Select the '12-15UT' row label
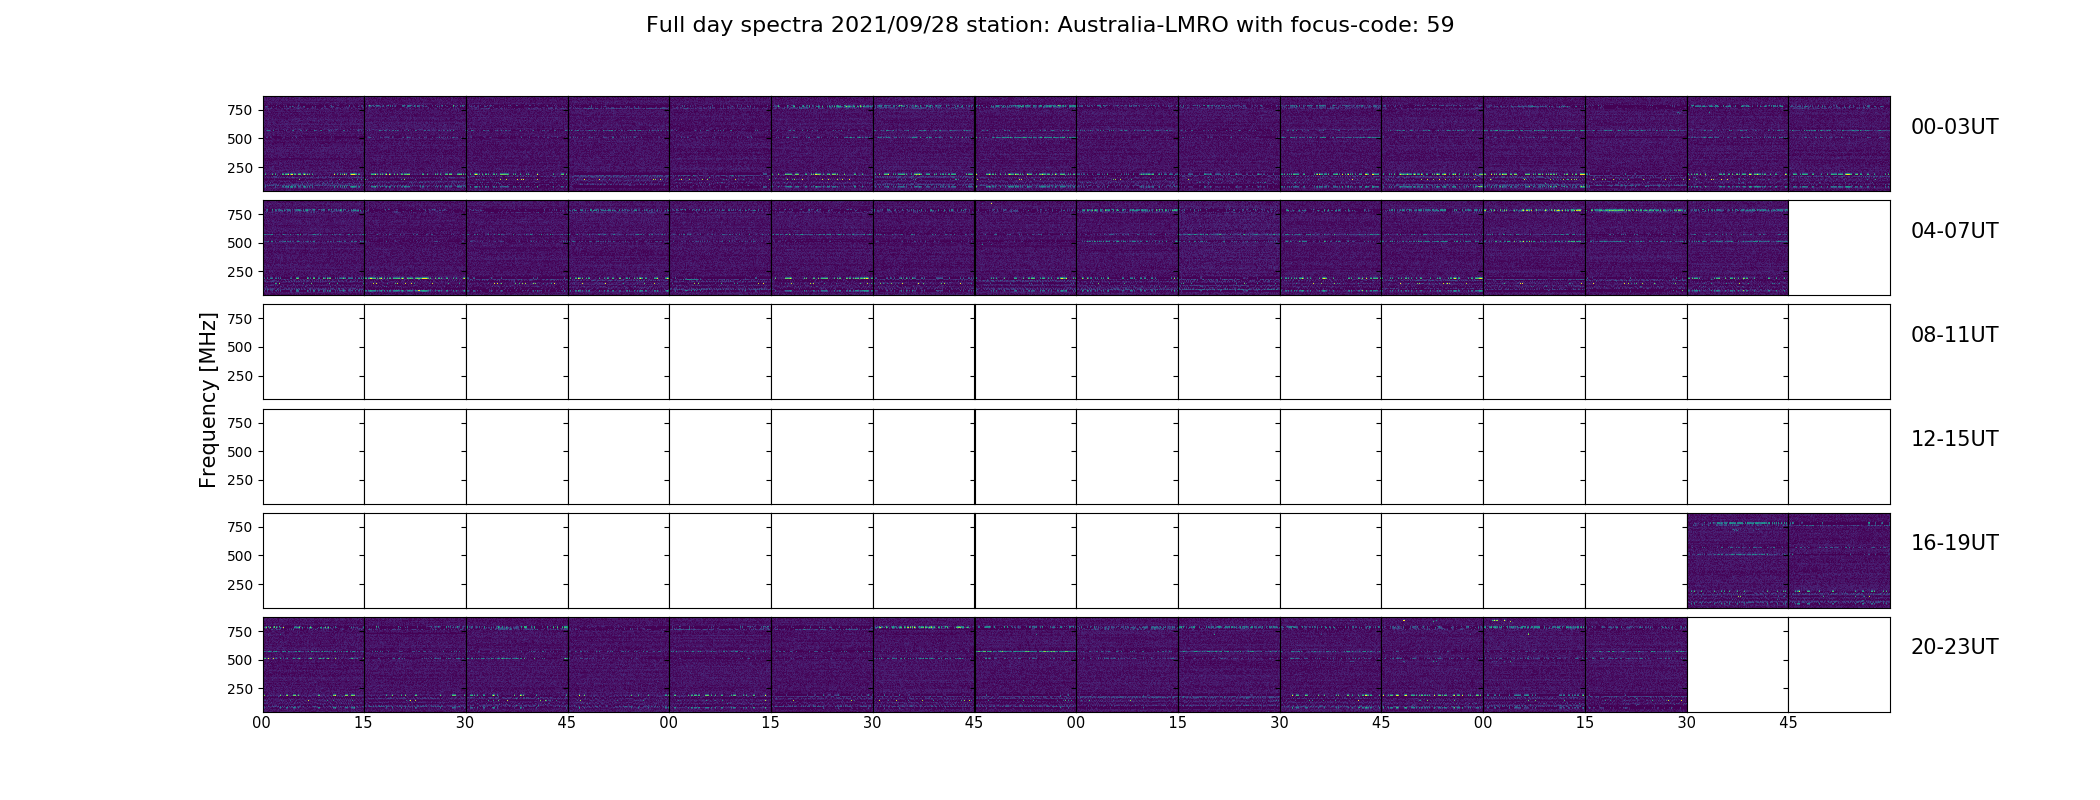This screenshot has height=800, width=2100. click(x=1954, y=439)
